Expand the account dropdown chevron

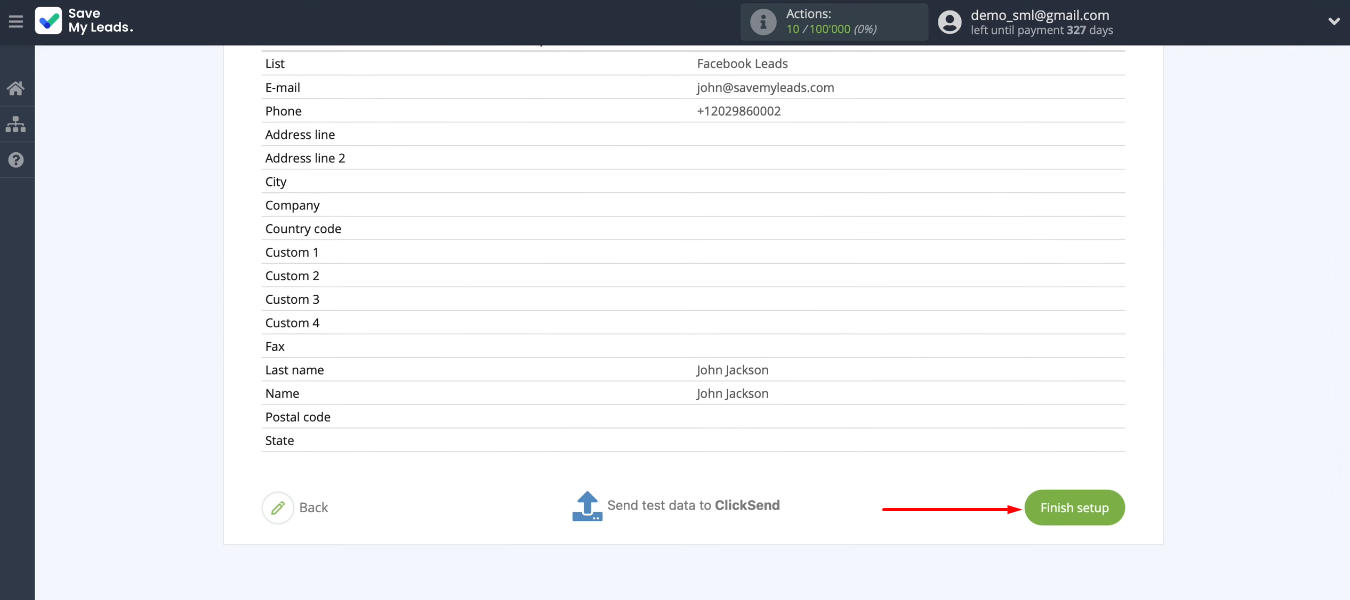1333,22
